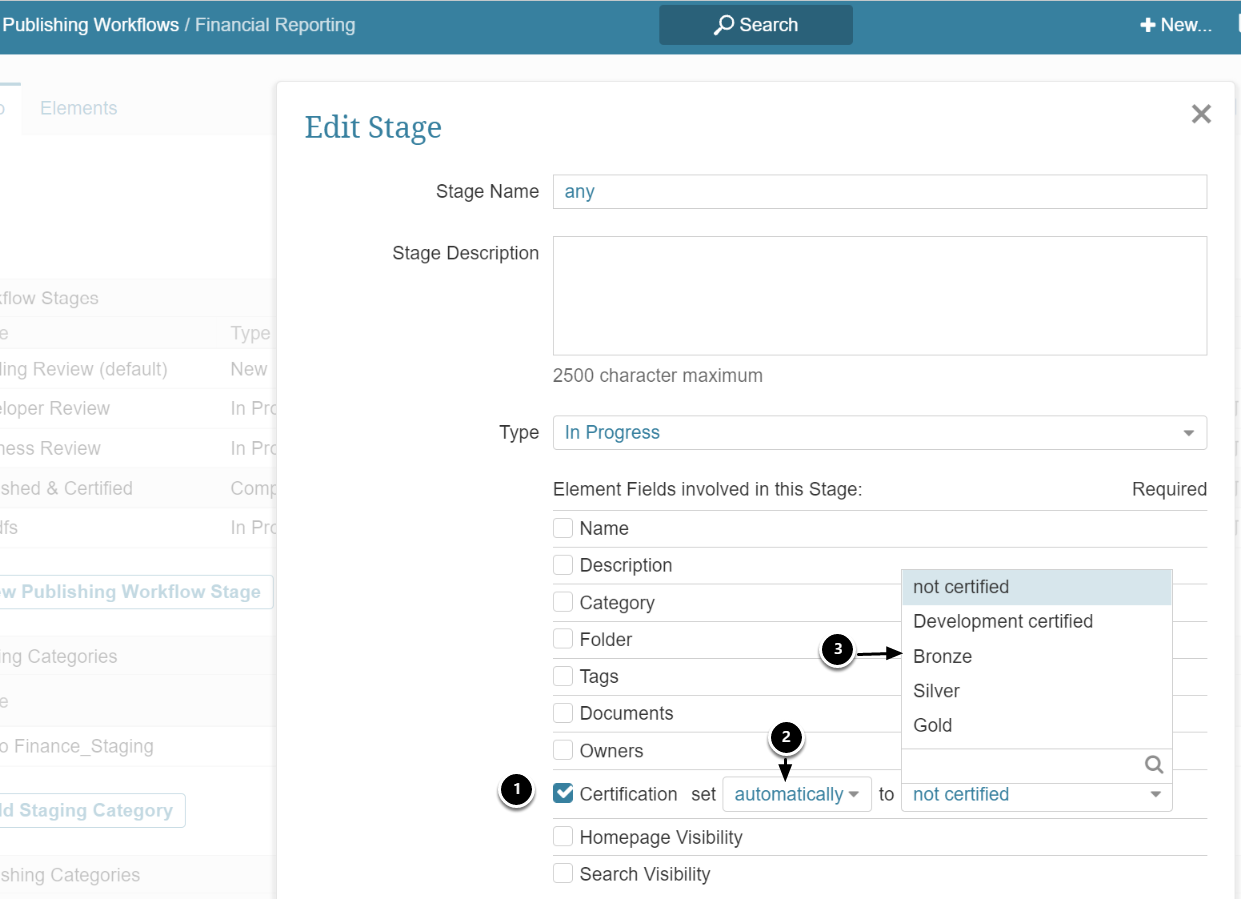Select Bronze certification level
Image resolution: width=1241 pixels, height=899 pixels.
point(942,657)
